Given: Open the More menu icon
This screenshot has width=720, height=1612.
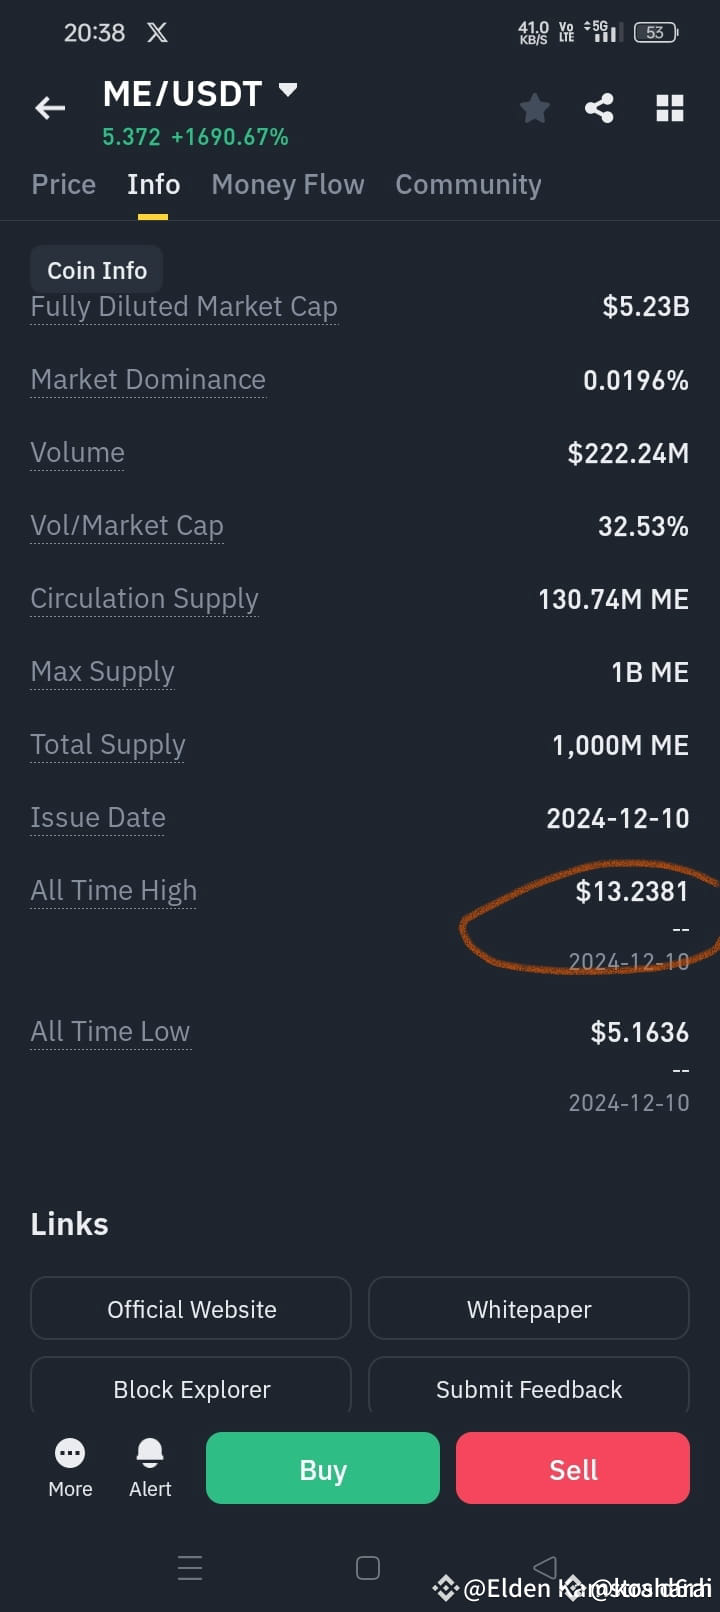Looking at the screenshot, I should 70,1452.
